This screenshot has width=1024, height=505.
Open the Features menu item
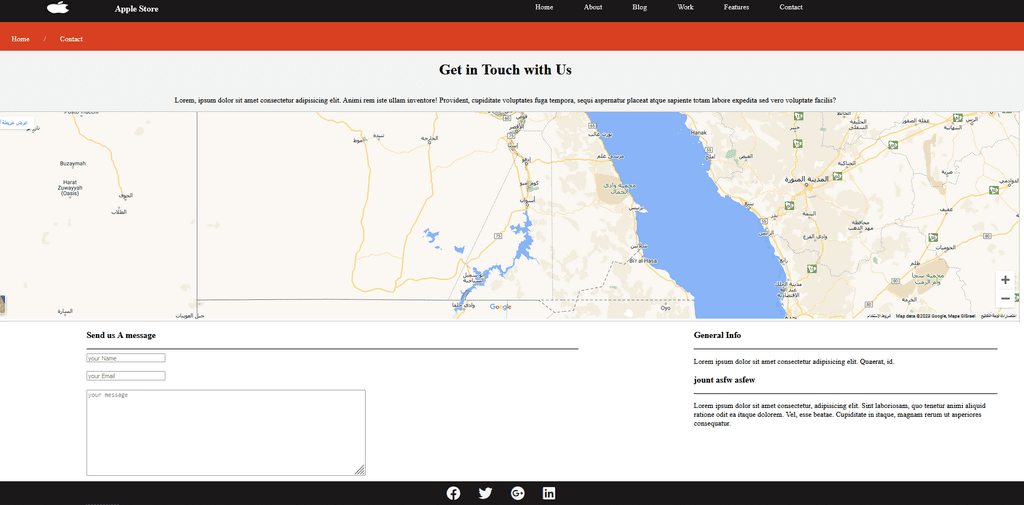736,7
